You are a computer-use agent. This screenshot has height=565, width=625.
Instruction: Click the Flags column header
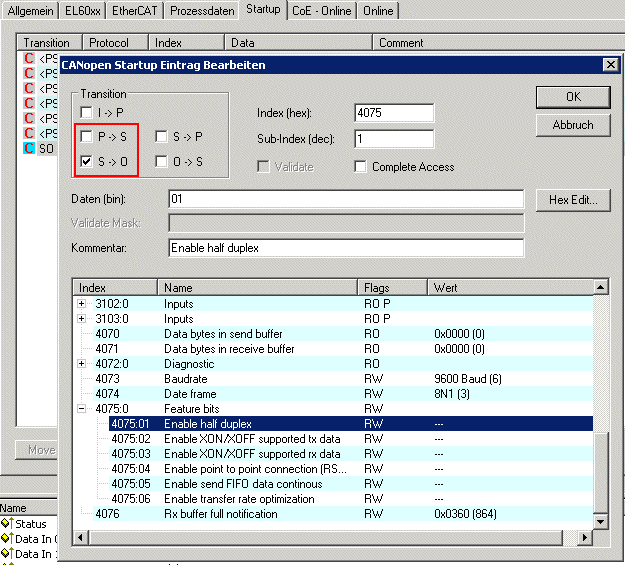(393, 287)
